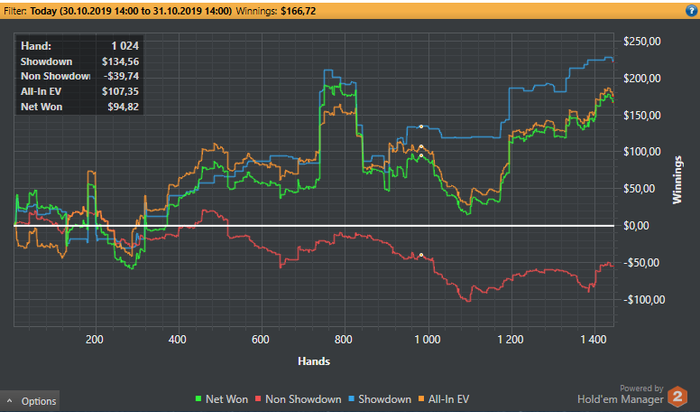Click the Hand 1 024 tooltip row

(79, 46)
